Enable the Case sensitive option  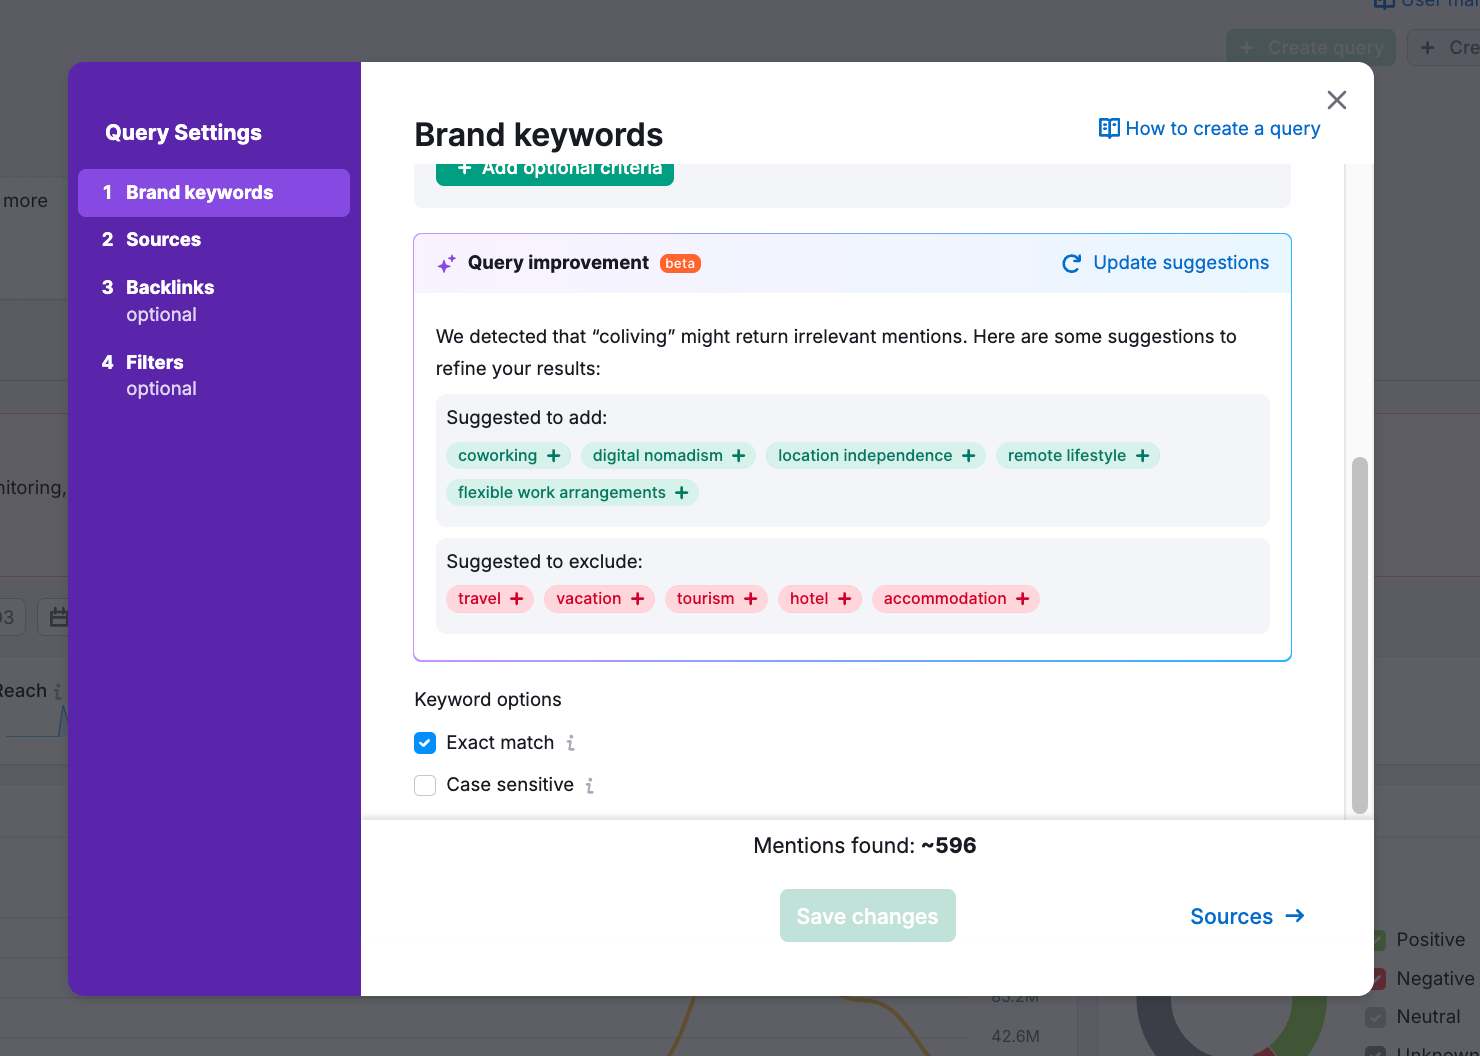point(425,785)
